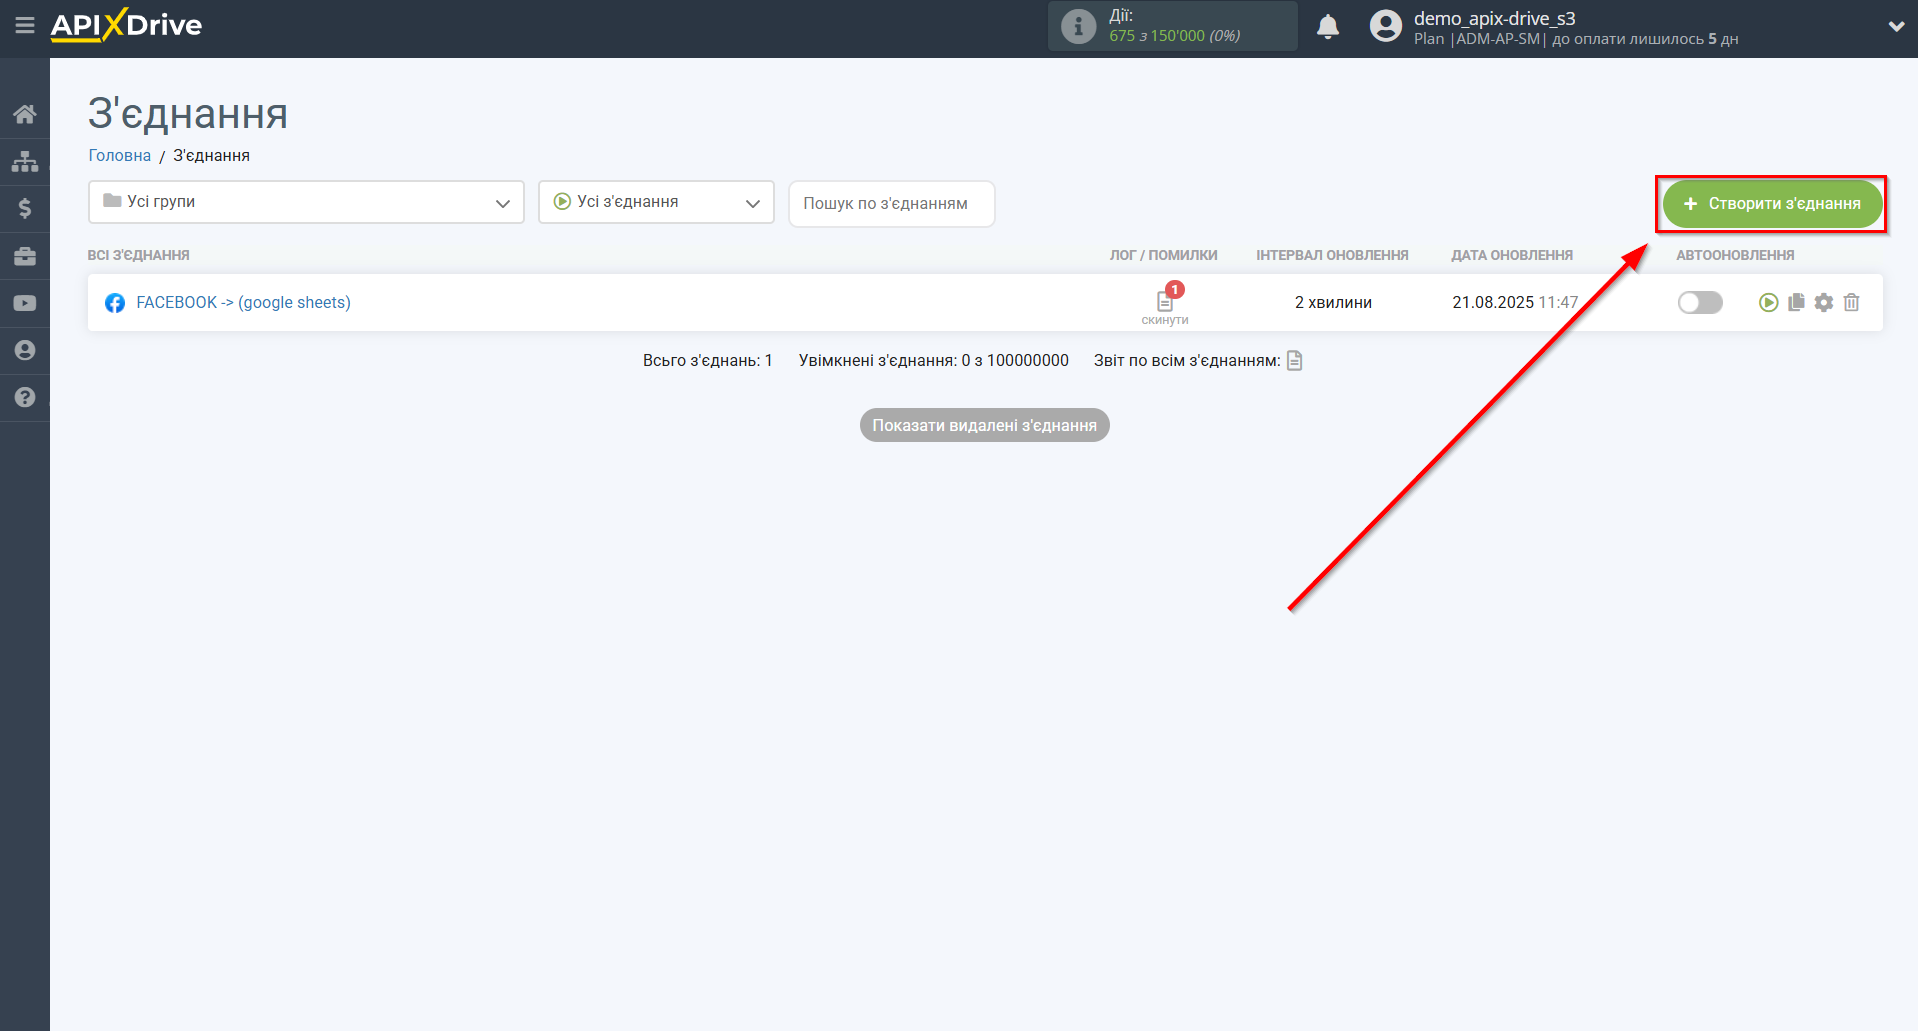Open FACEBOOK connection settings gear
This screenshot has width=1918, height=1031.
coord(1824,302)
